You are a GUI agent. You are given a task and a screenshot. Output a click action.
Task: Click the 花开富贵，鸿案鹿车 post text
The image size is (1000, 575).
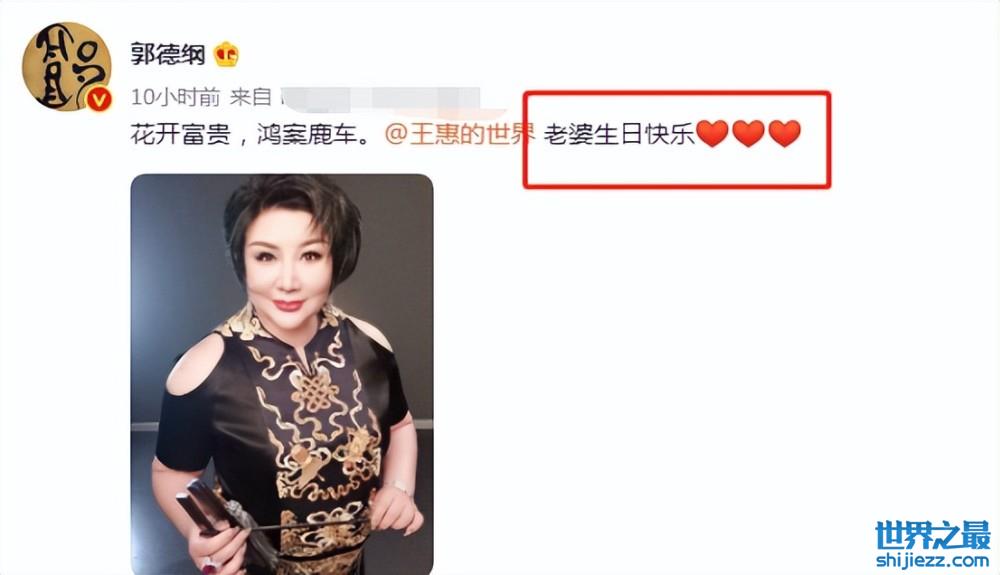pyautogui.click(x=251, y=135)
